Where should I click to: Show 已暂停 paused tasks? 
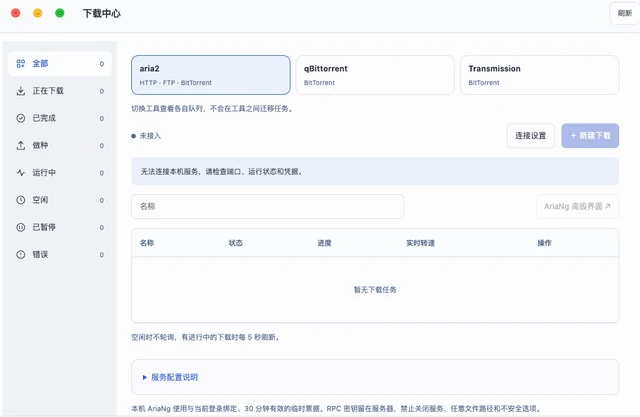pos(60,227)
